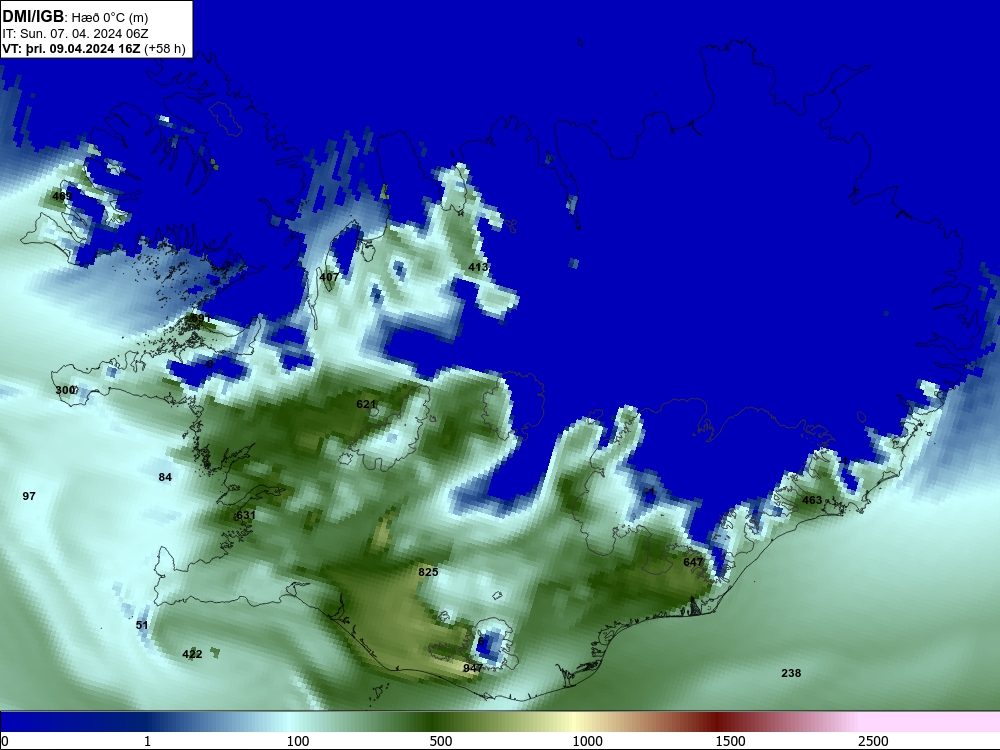Click the 97 height value over sea
This screenshot has height=750, width=1000.
coord(29,496)
